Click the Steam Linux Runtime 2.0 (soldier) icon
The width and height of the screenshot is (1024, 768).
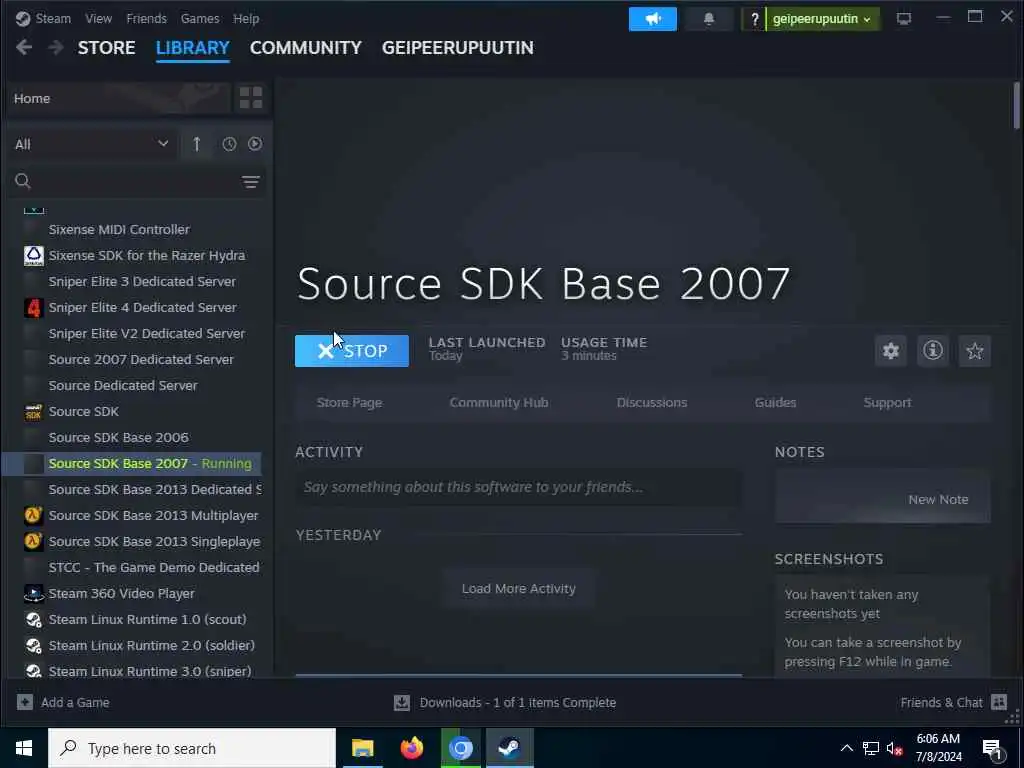point(33,646)
